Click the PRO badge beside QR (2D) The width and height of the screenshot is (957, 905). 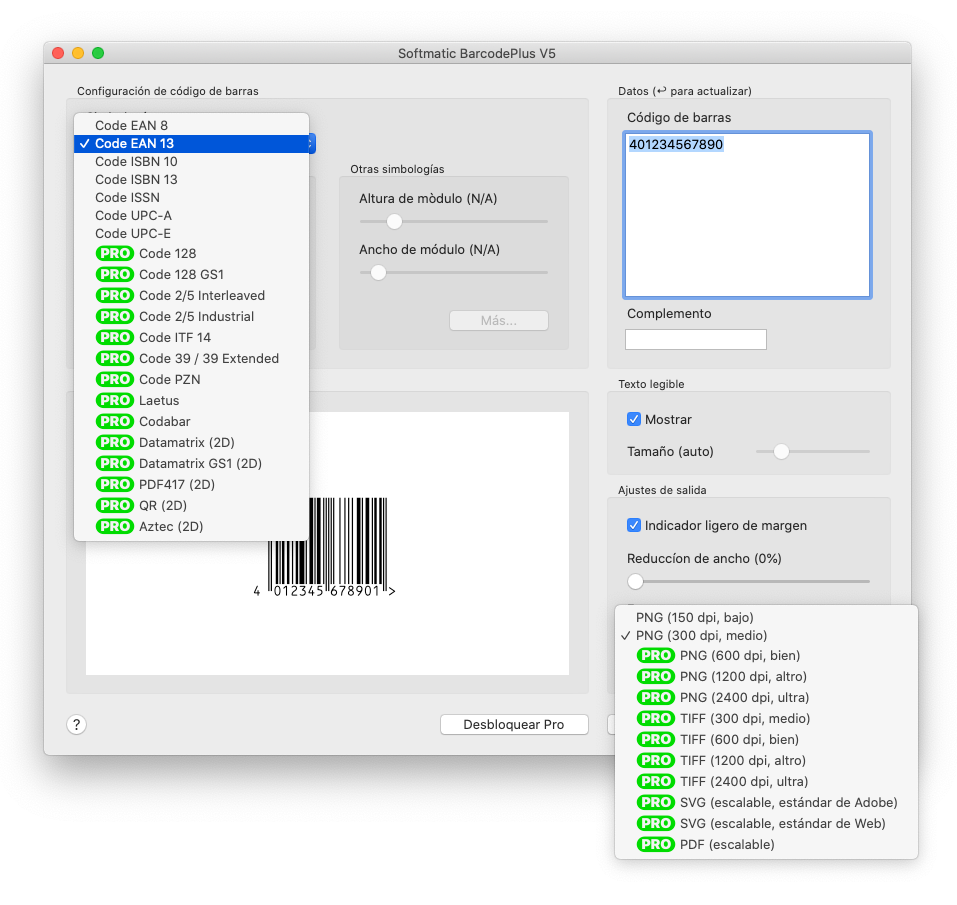pos(115,505)
